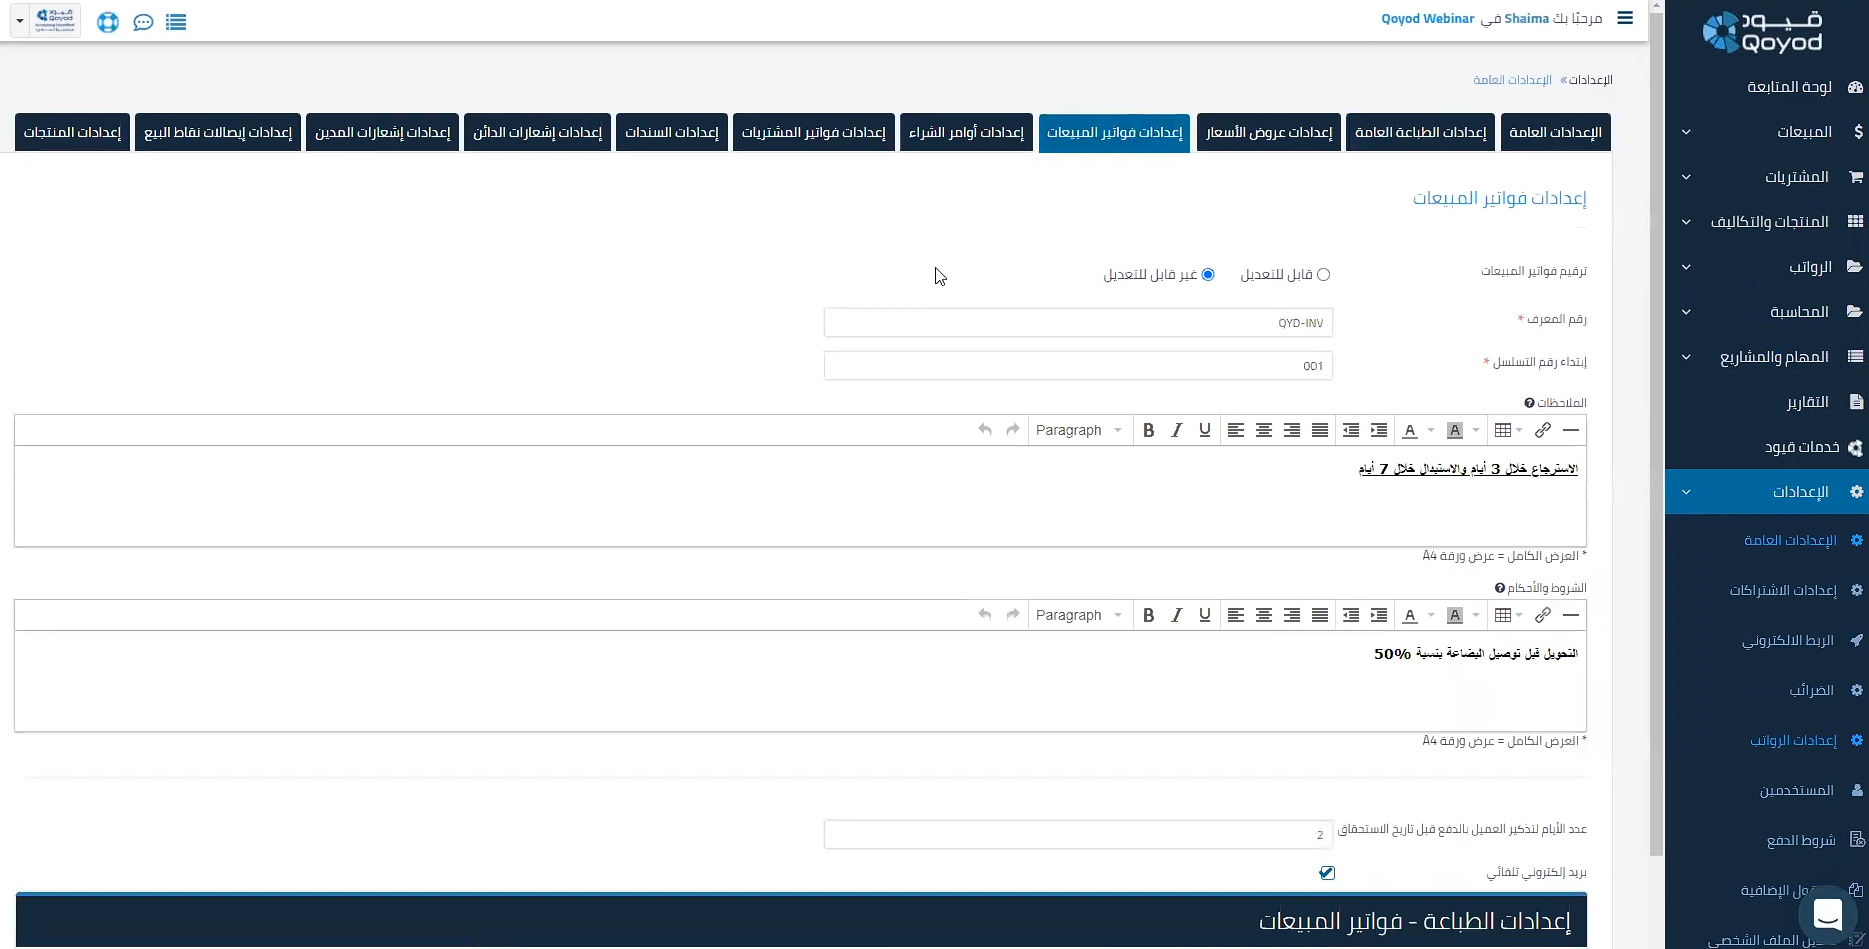Open الضرائب settings link in sidebar

[1811, 690]
